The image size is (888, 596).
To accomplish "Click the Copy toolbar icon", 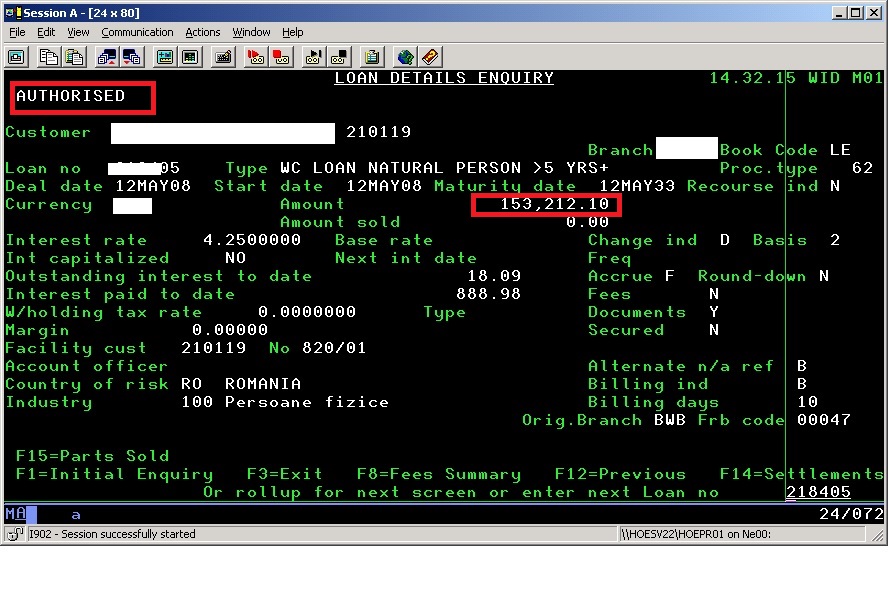I will tap(49, 57).
